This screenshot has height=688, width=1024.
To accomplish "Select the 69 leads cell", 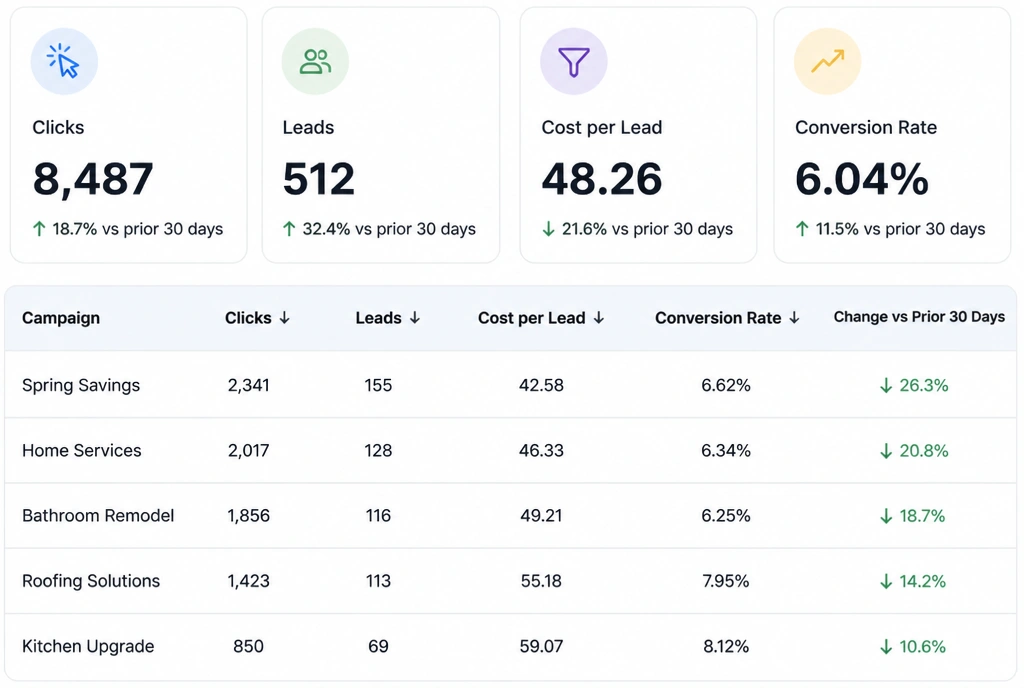I will click(x=378, y=646).
